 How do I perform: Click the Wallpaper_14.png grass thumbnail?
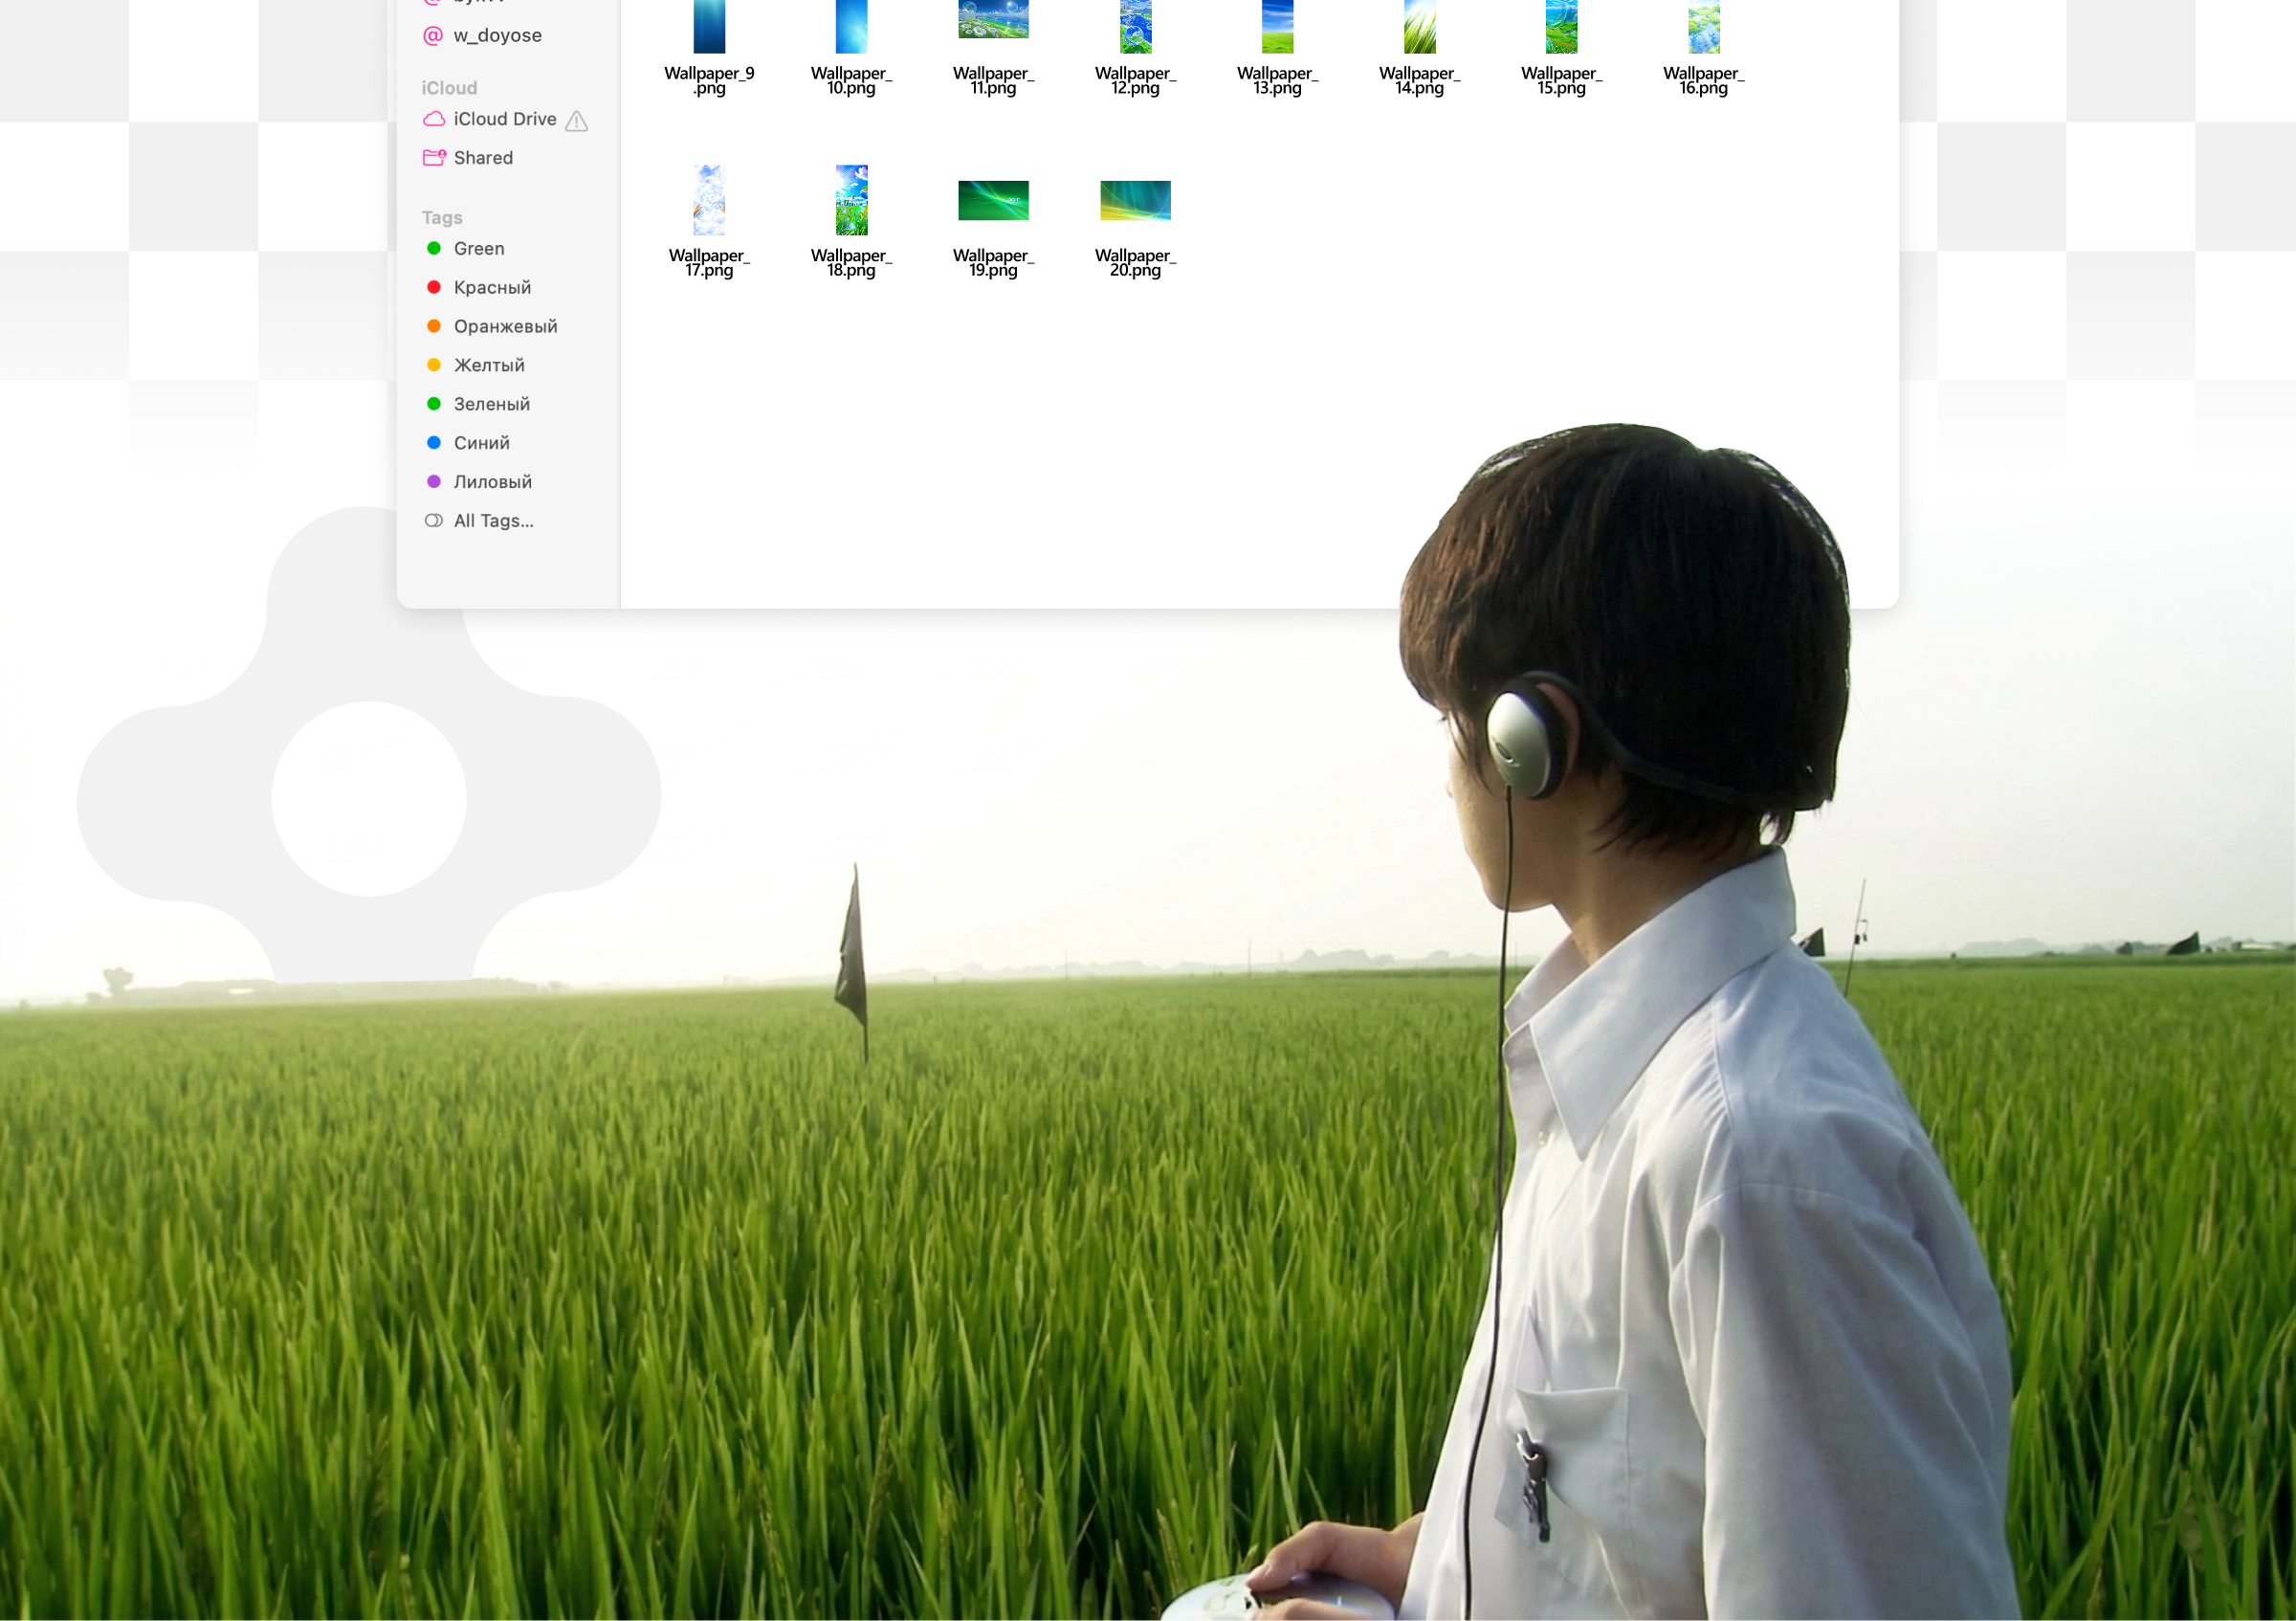1418,28
